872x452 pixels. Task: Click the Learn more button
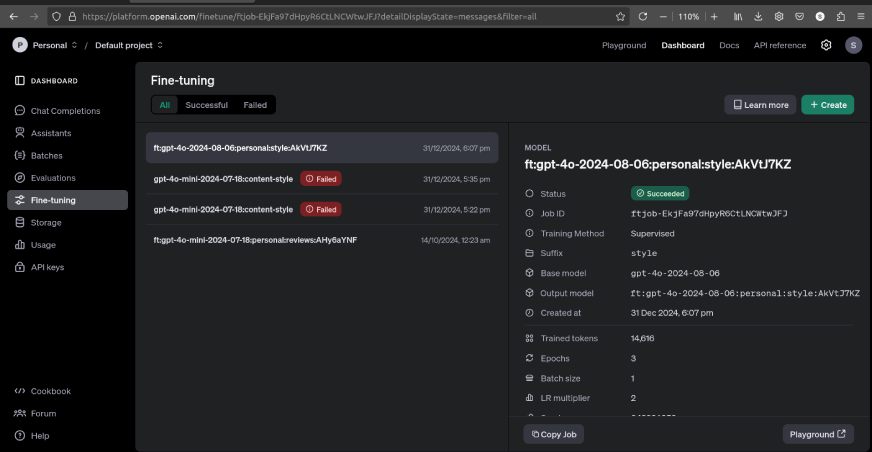click(x=760, y=105)
